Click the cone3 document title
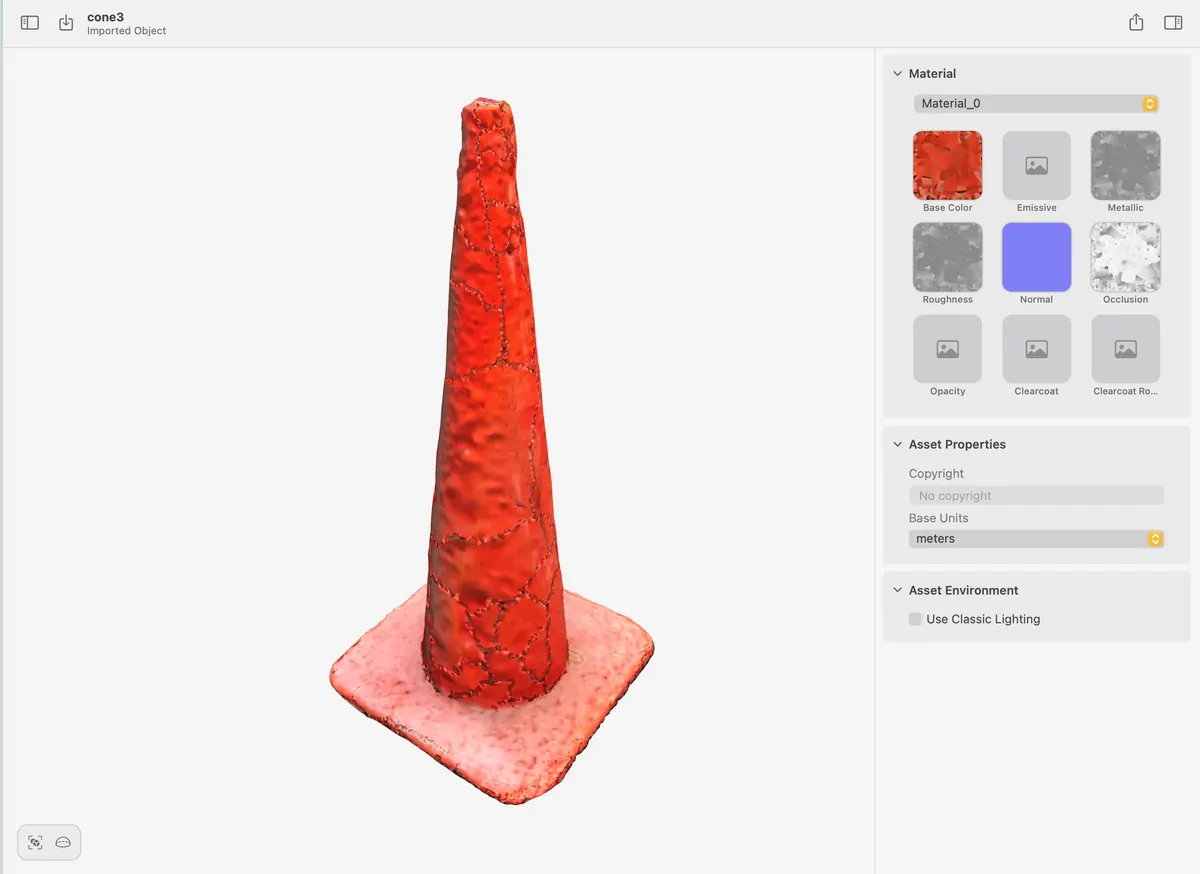The width and height of the screenshot is (1200, 874). (106, 17)
